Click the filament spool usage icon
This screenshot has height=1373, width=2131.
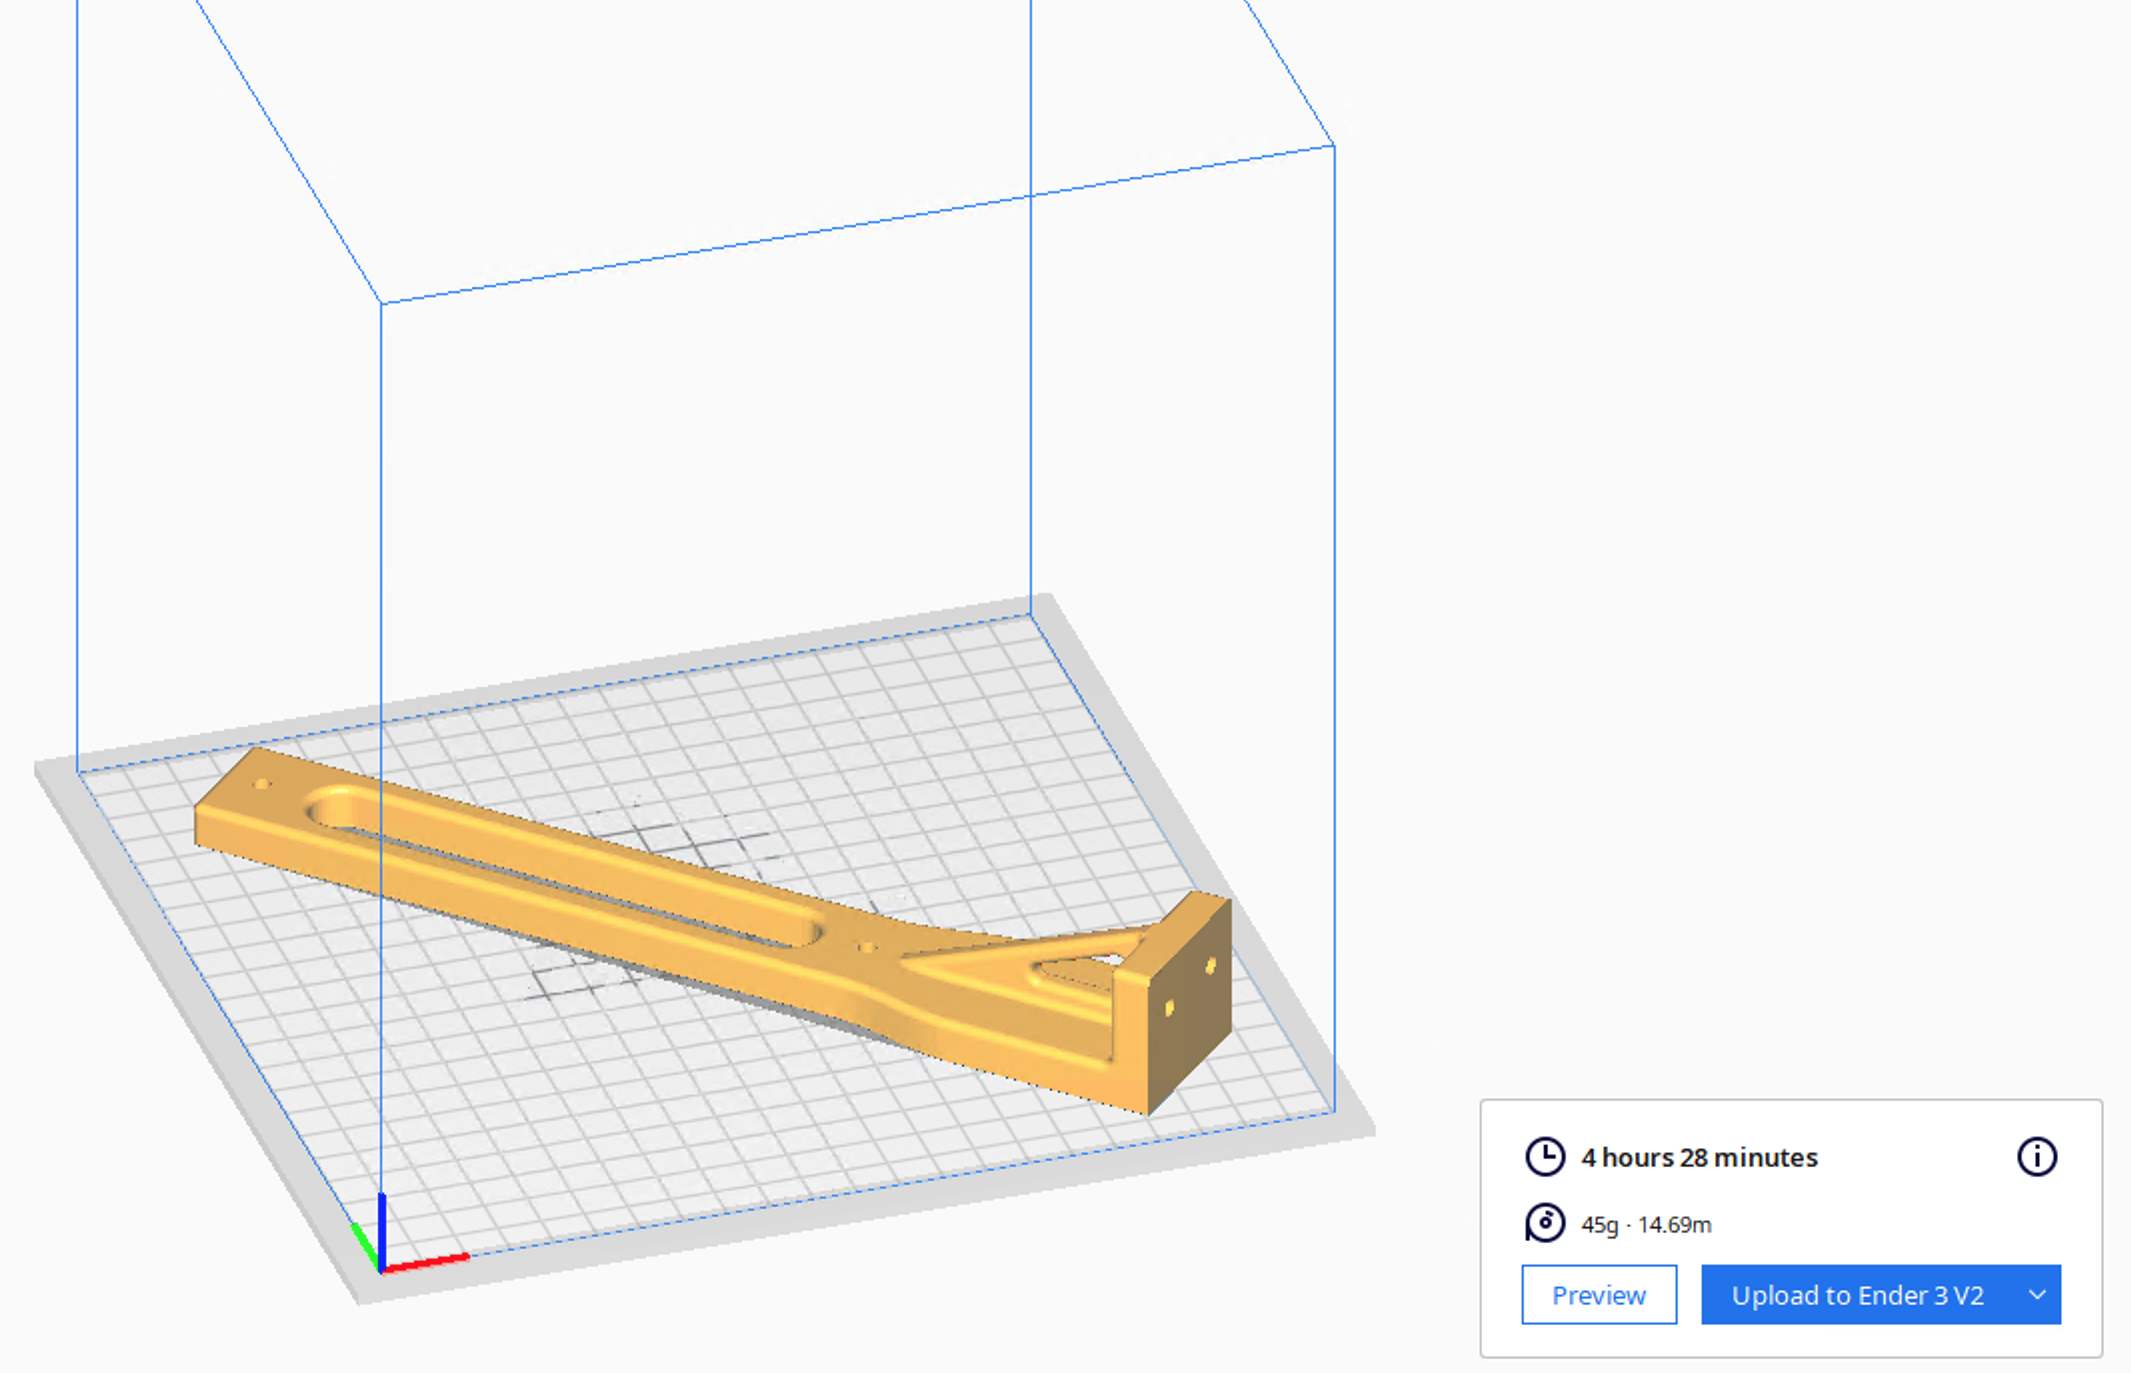(1545, 1223)
